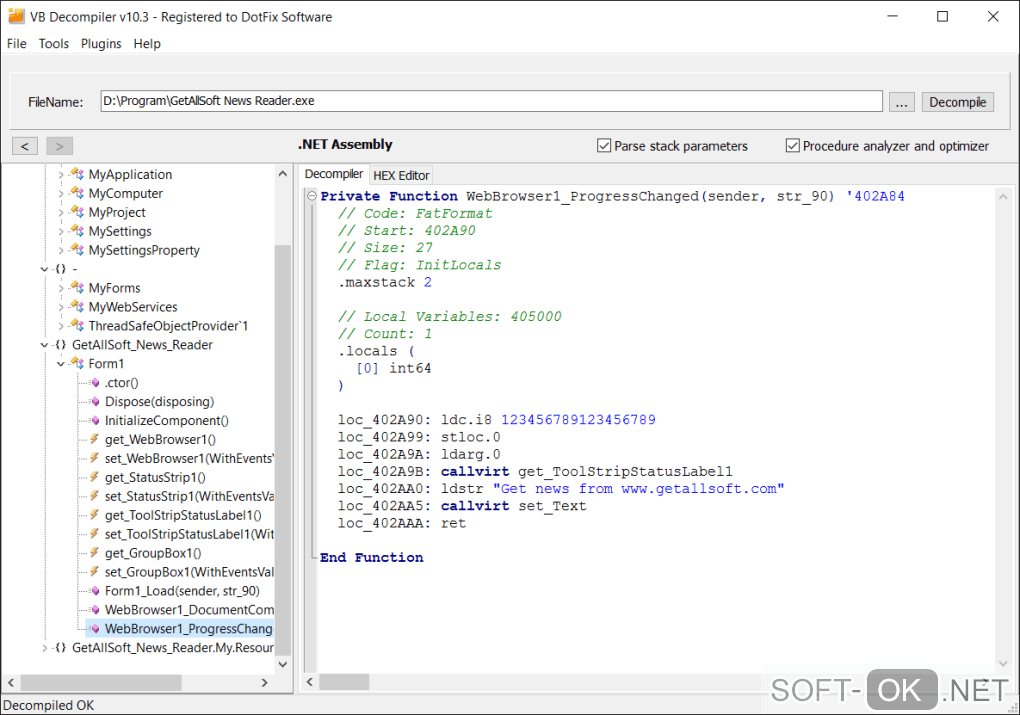Click the property icon beside get_WebBrowser1()

click(x=94, y=440)
